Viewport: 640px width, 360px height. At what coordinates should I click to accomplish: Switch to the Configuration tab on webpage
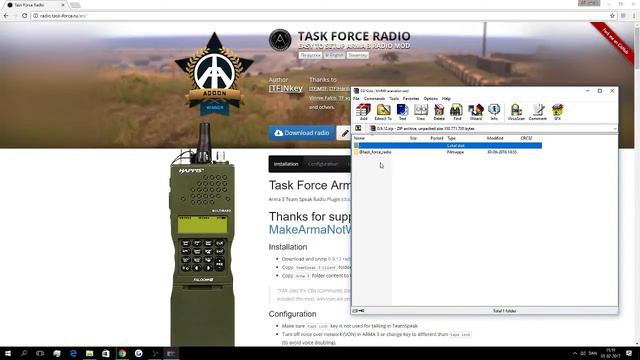[323, 164]
